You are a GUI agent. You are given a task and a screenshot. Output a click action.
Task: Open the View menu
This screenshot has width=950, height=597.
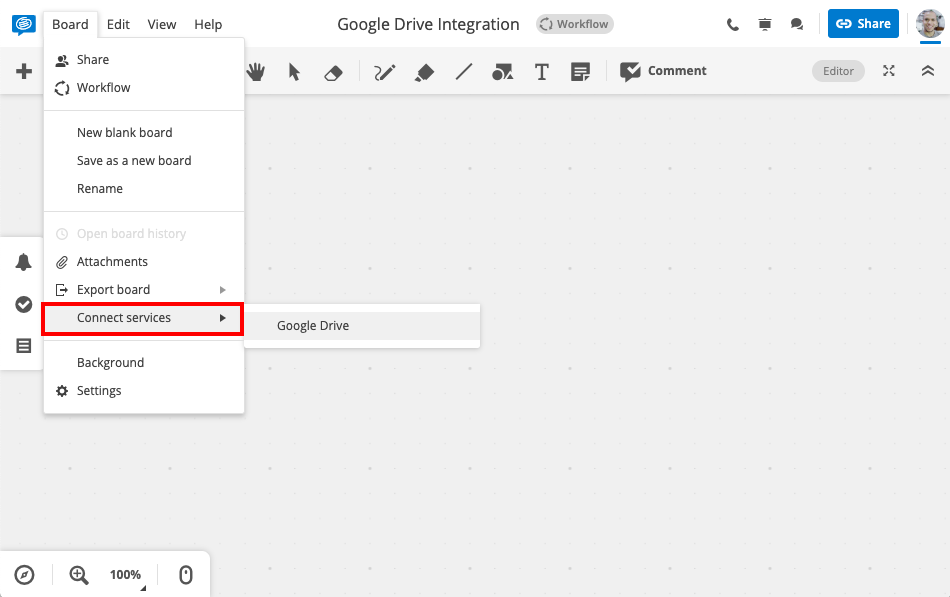click(x=162, y=24)
